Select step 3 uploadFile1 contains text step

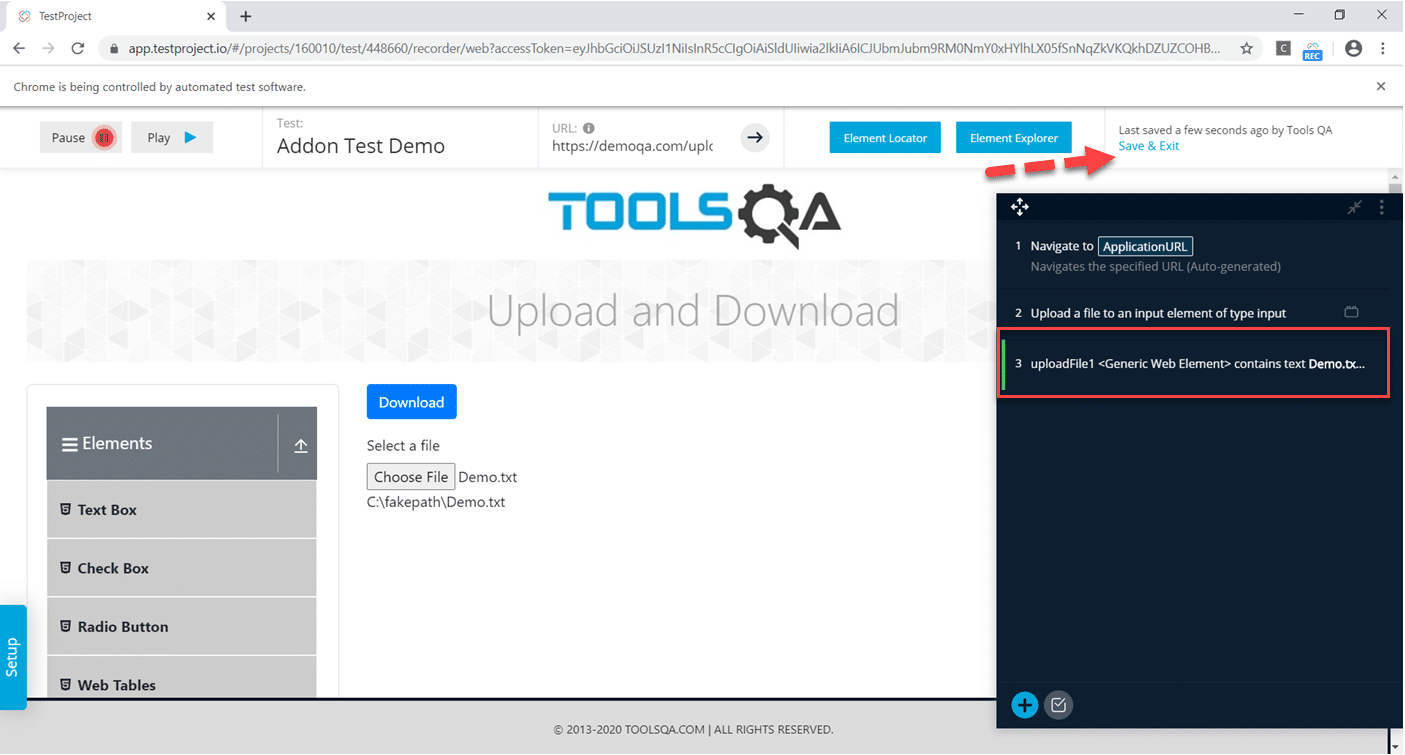pos(1195,363)
